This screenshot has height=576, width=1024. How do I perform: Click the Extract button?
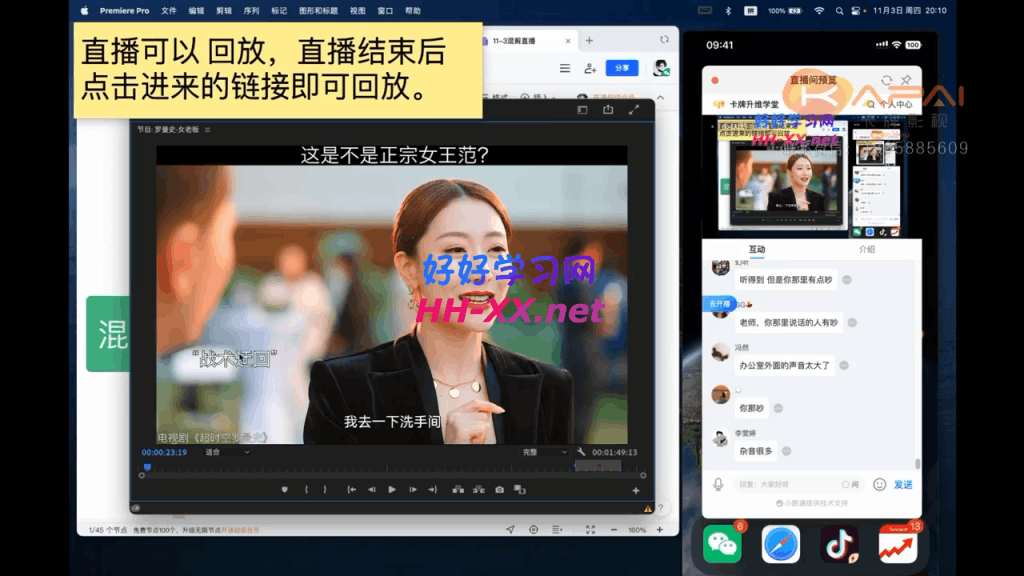479,490
